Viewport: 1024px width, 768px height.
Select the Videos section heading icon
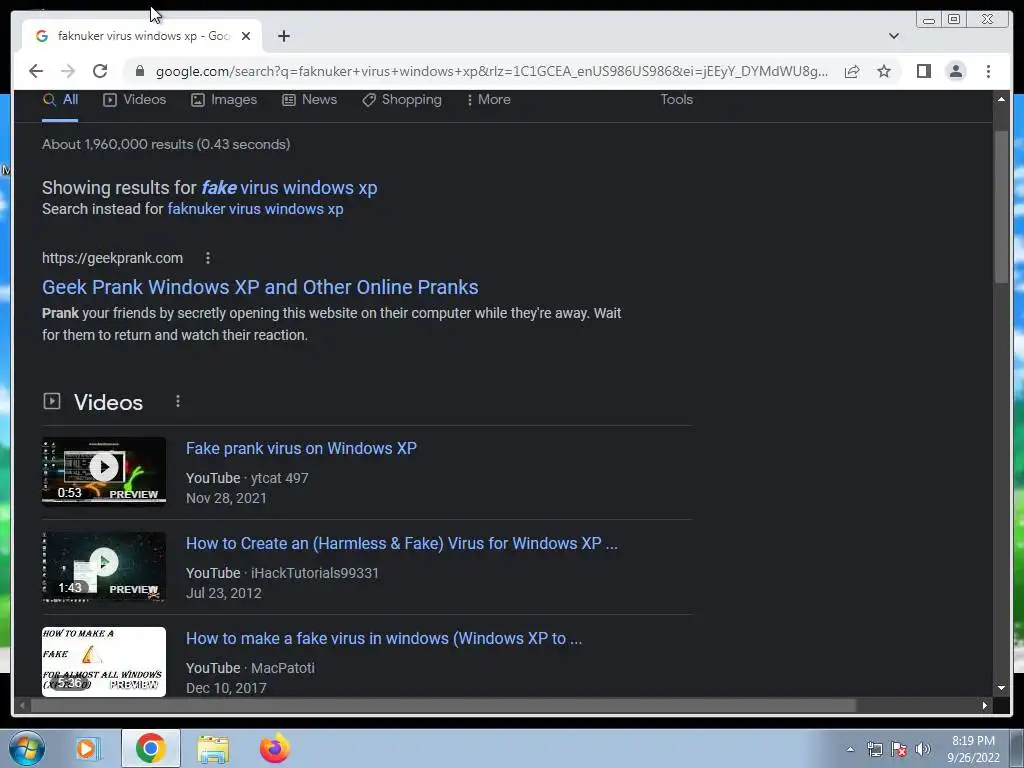(x=52, y=401)
